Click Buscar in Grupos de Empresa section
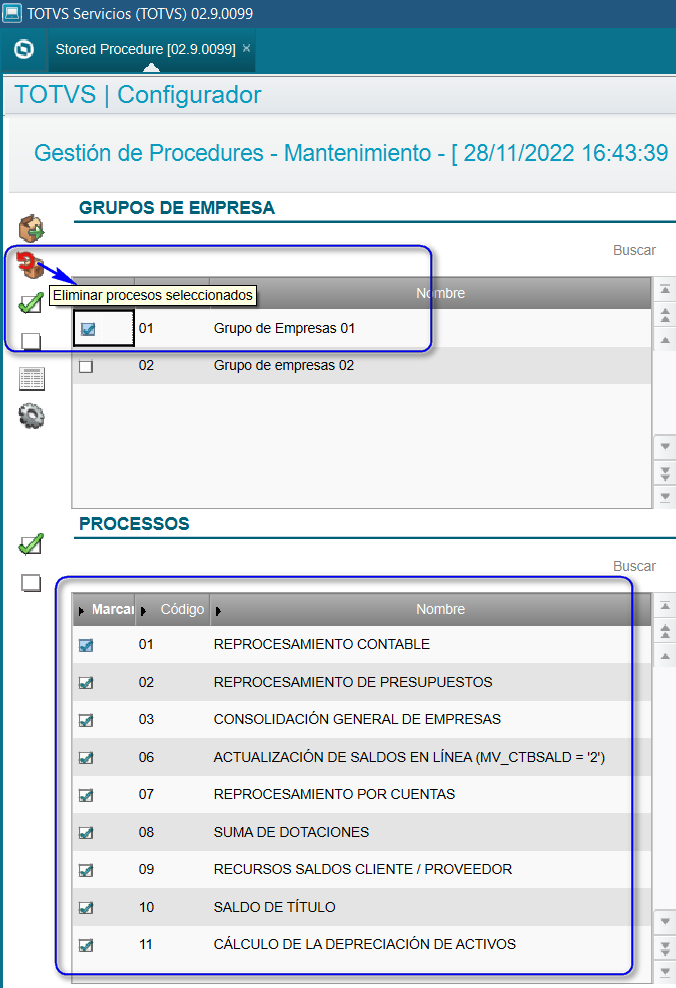676x988 pixels. pos(634,250)
